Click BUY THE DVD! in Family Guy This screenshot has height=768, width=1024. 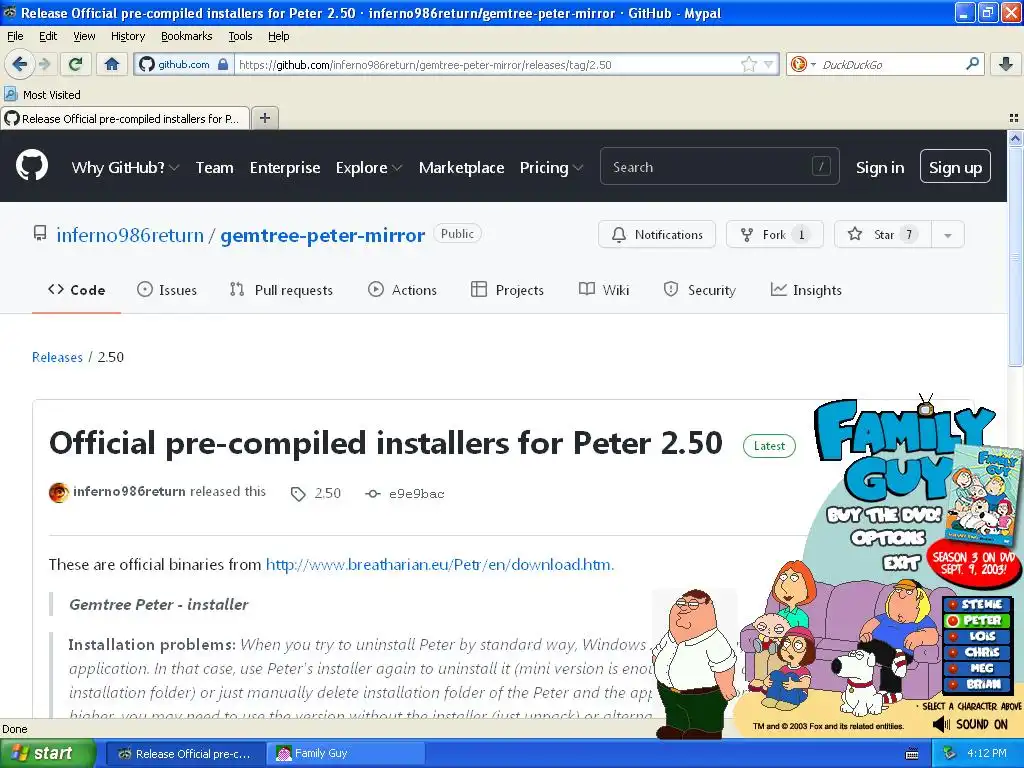click(x=884, y=515)
